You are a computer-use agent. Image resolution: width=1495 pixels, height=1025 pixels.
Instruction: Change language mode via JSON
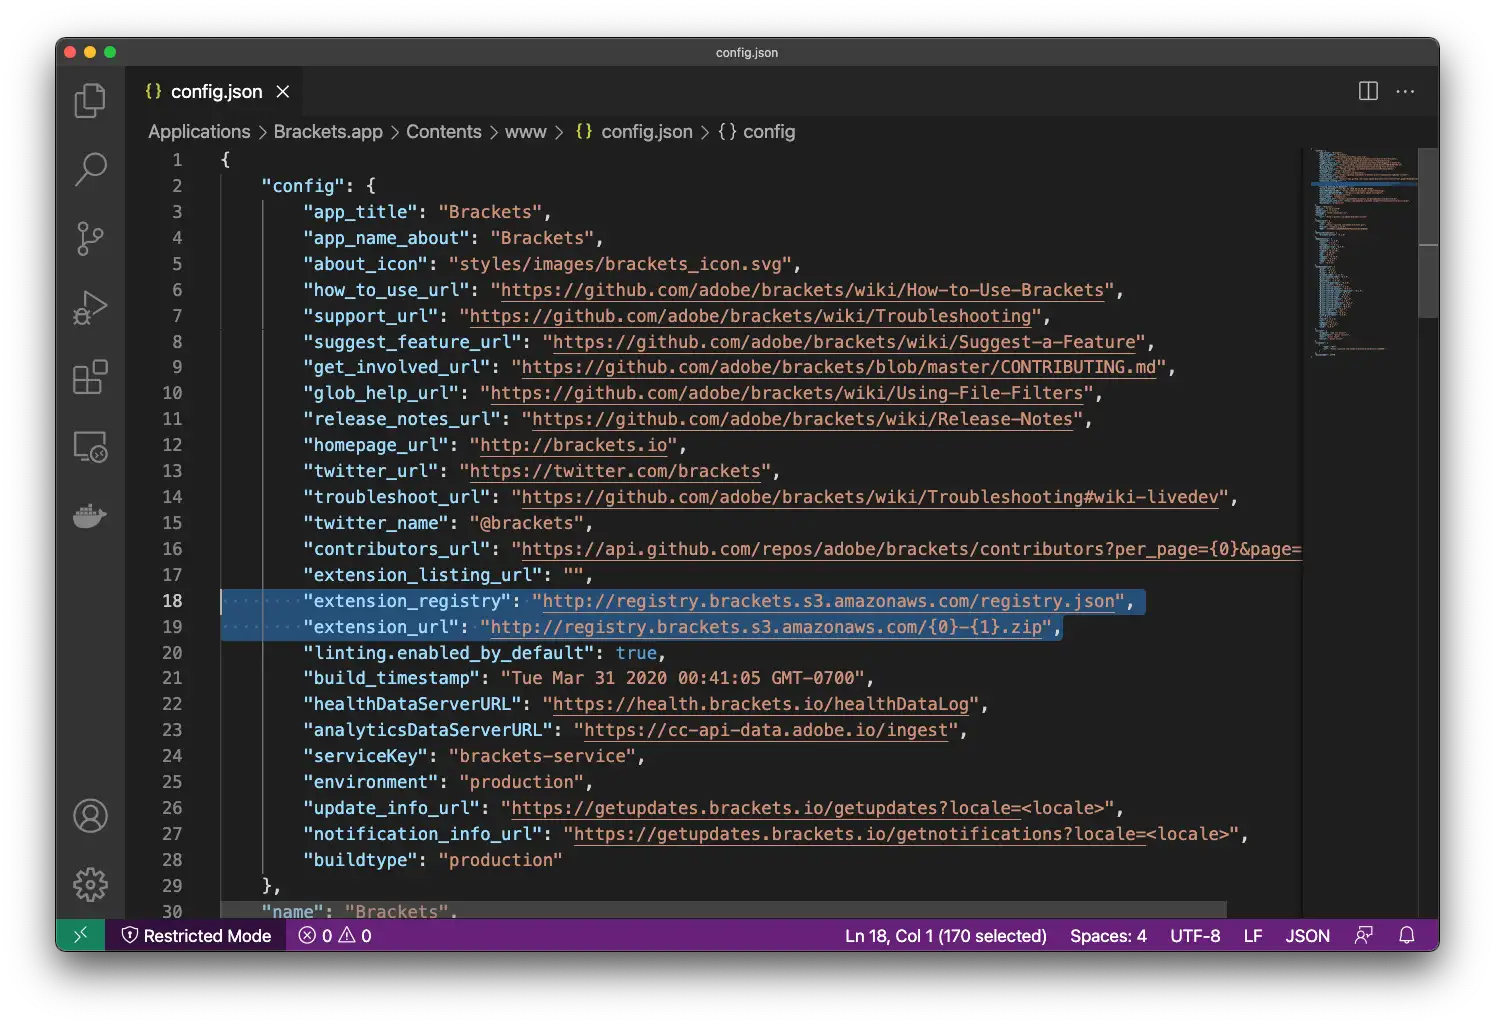tap(1307, 935)
